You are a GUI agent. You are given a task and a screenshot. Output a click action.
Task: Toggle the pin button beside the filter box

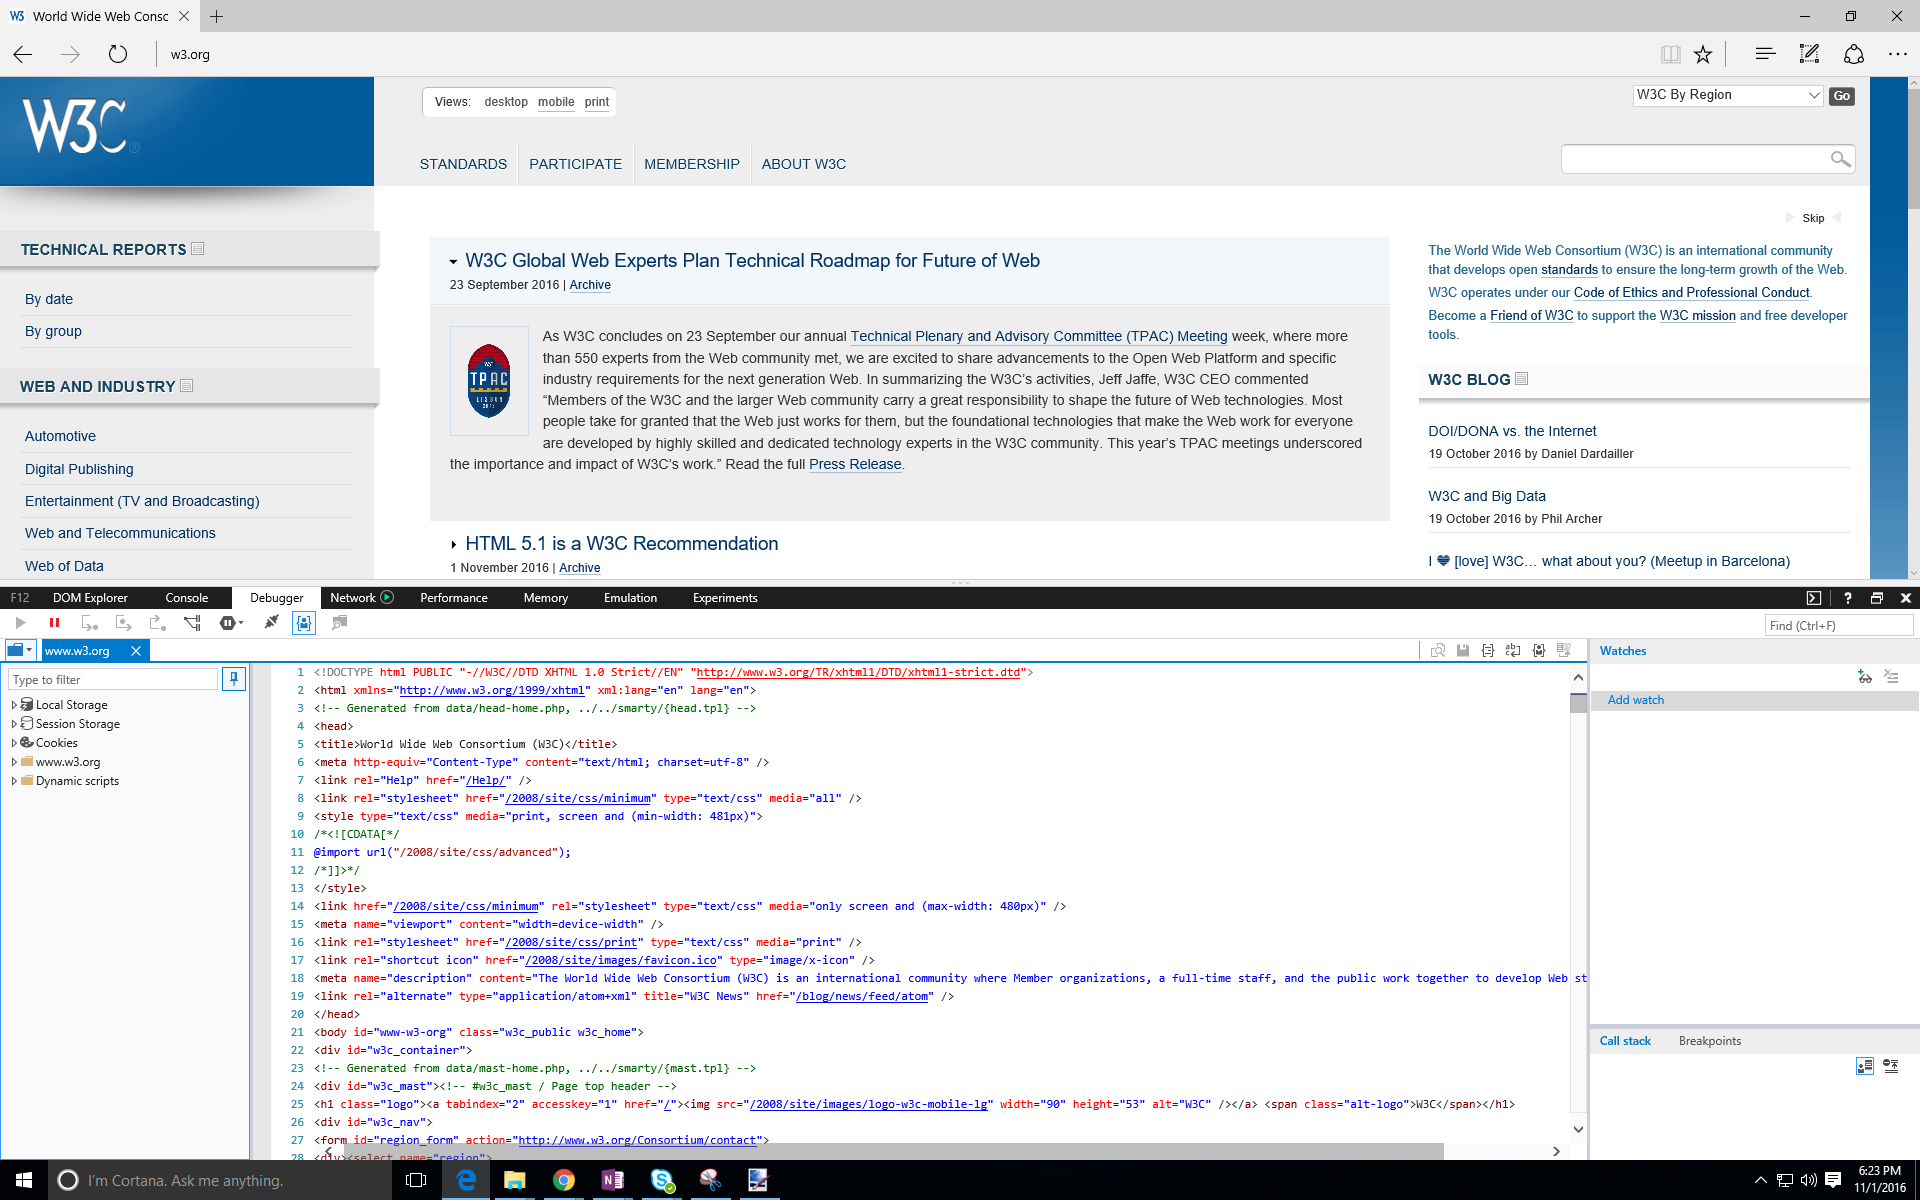pos(234,679)
